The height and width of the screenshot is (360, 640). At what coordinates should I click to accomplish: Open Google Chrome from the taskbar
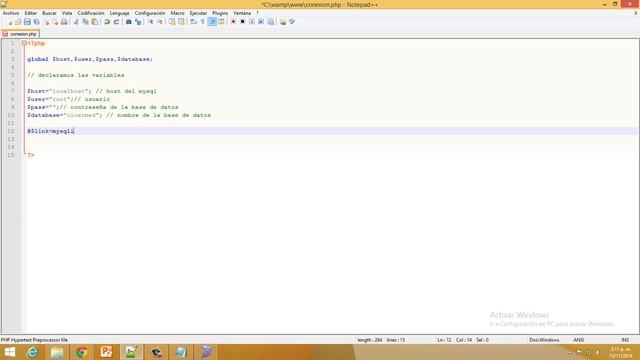point(82,352)
